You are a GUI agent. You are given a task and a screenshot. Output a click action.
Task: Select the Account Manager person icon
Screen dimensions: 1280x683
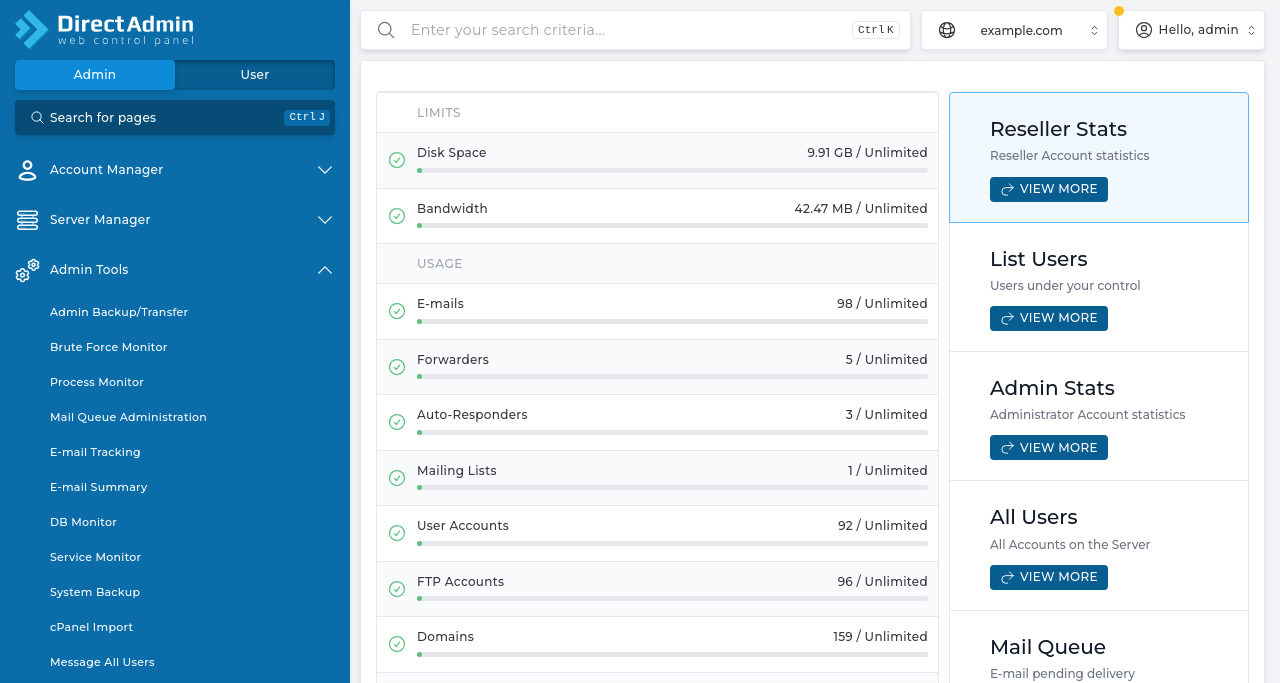coord(27,170)
